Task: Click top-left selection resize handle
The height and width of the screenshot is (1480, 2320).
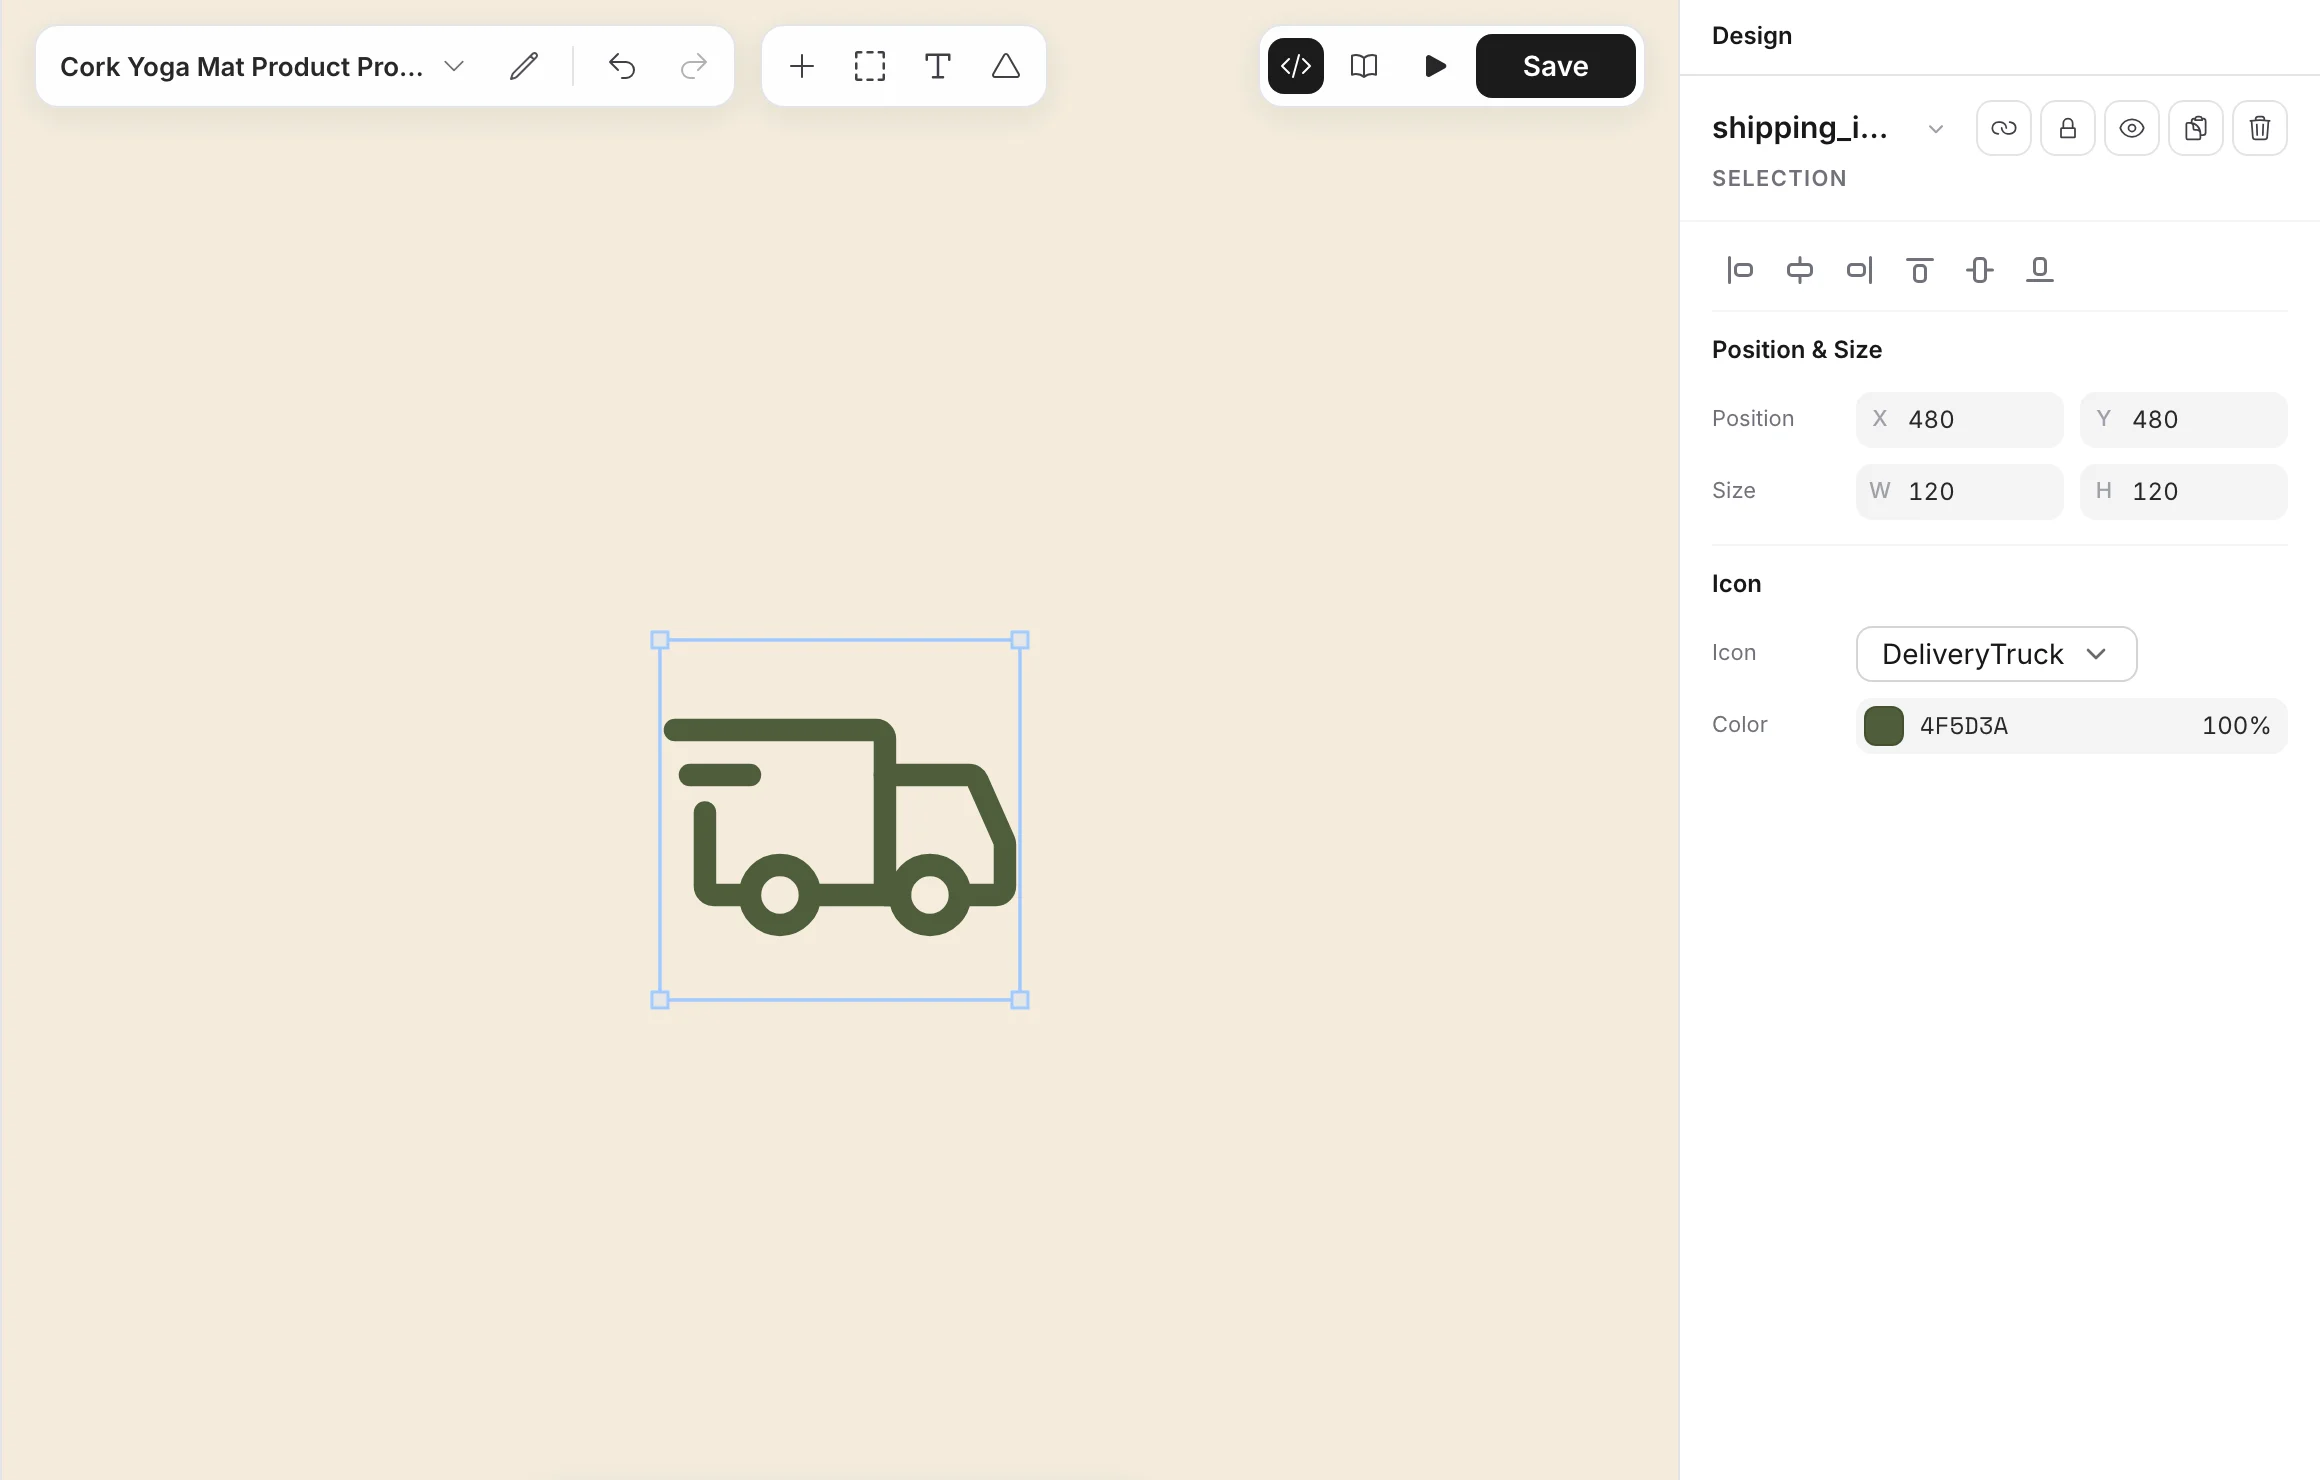Action: point(660,640)
